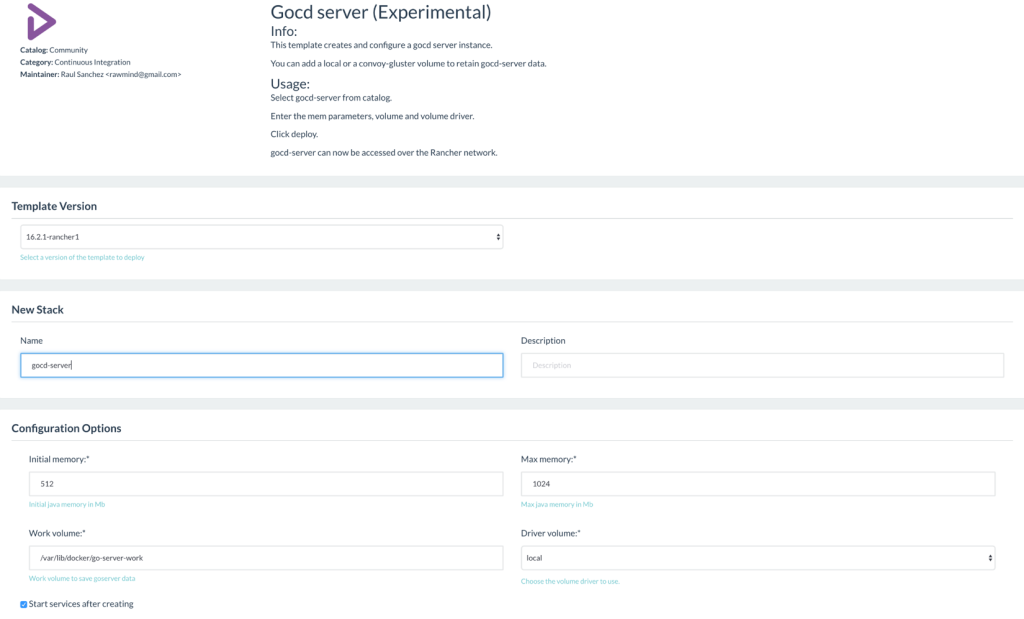
Task: Open the Template Version dropdown
Action: (x=261, y=237)
